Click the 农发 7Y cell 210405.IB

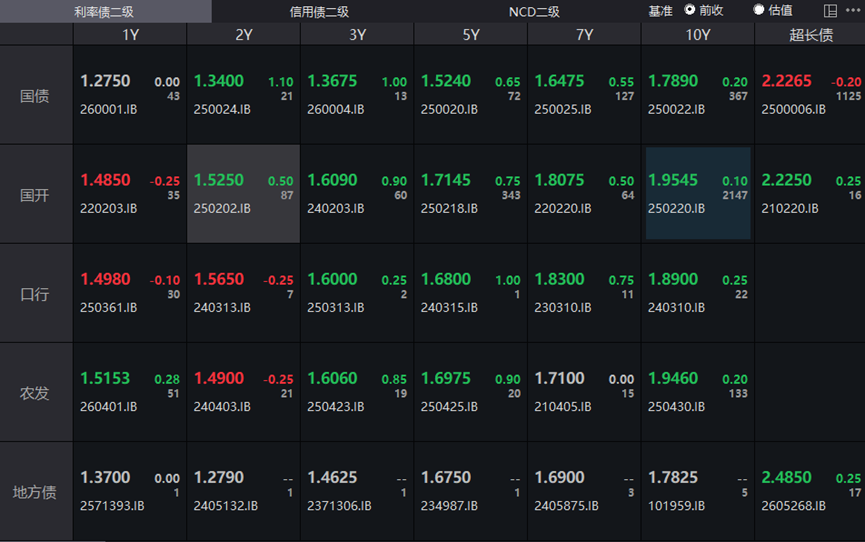click(584, 392)
